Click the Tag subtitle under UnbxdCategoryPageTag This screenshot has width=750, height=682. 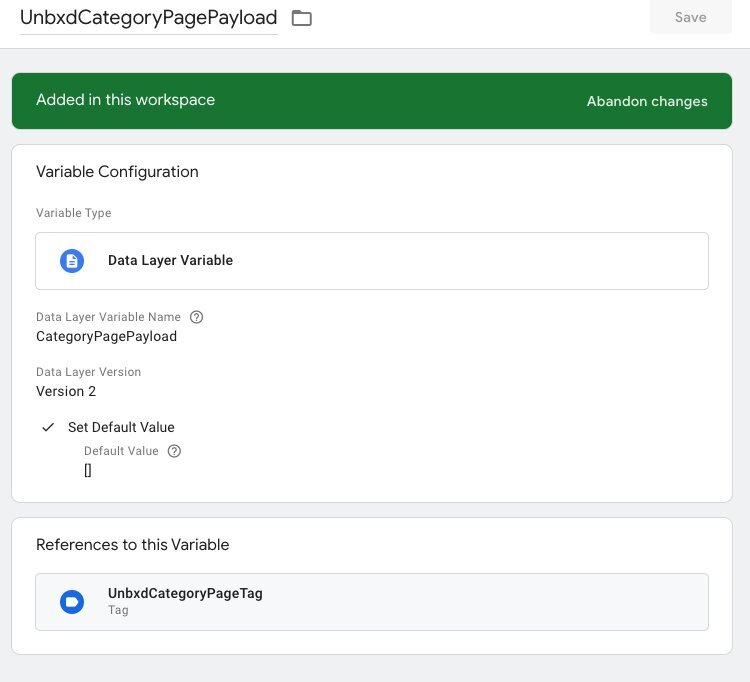click(x=118, y=610)
